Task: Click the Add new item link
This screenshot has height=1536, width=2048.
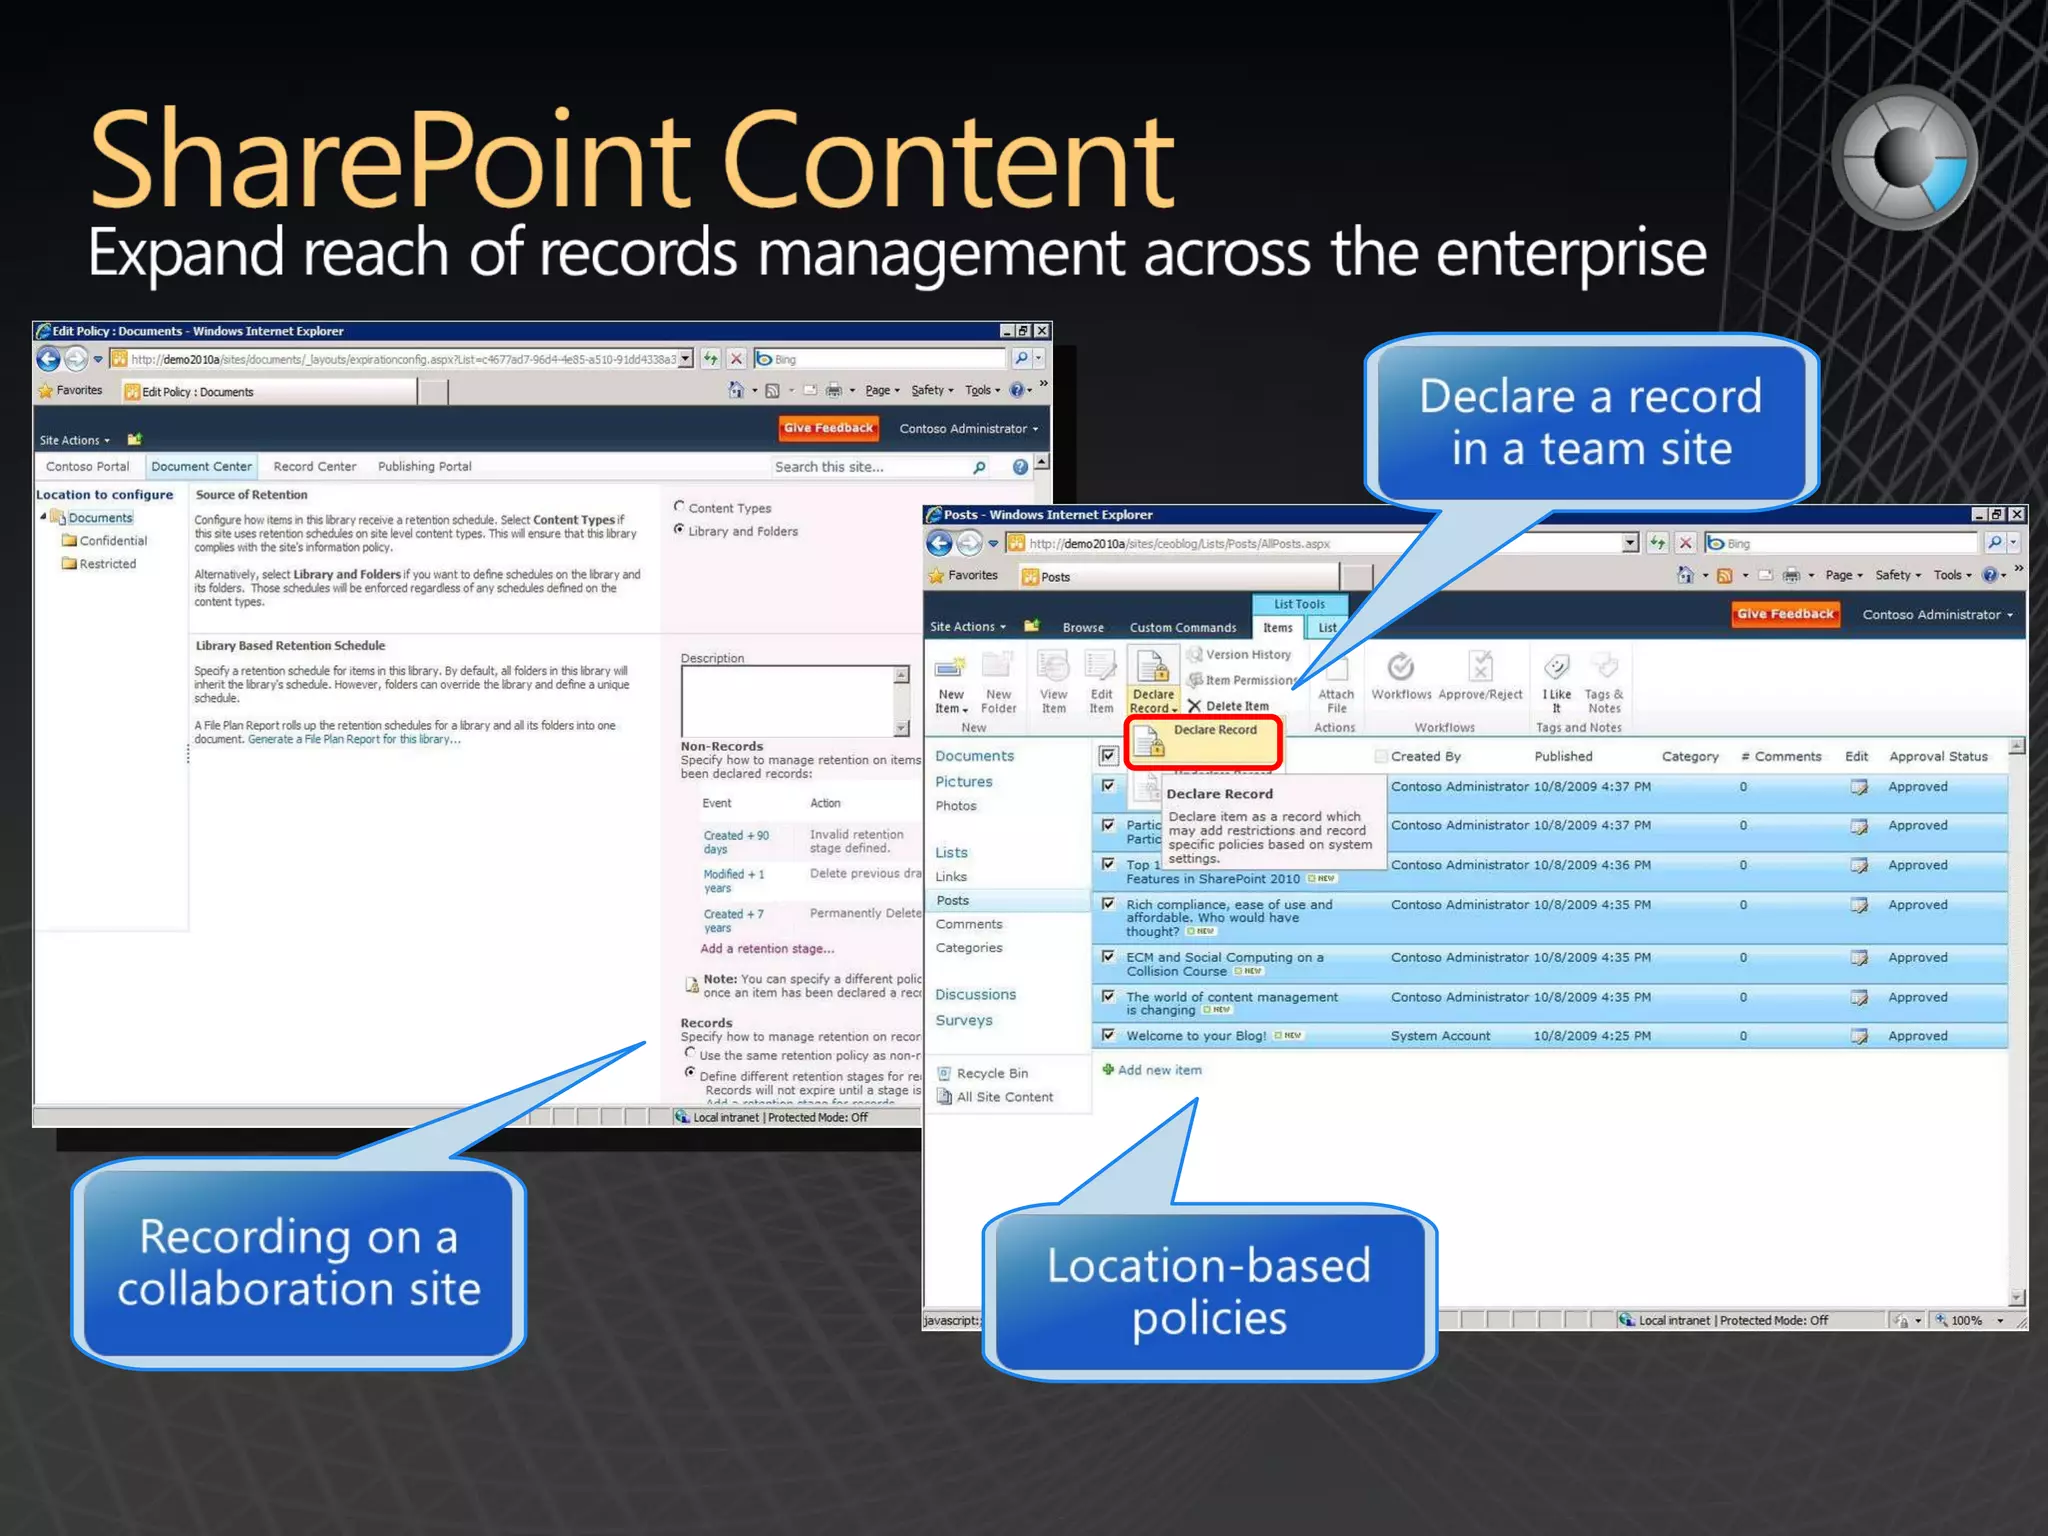Action: (1159, 1070)
